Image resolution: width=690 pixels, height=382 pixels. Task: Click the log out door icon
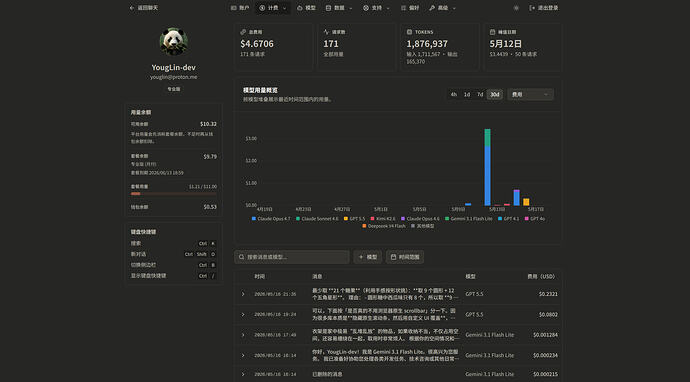click(x=532, y=8)
